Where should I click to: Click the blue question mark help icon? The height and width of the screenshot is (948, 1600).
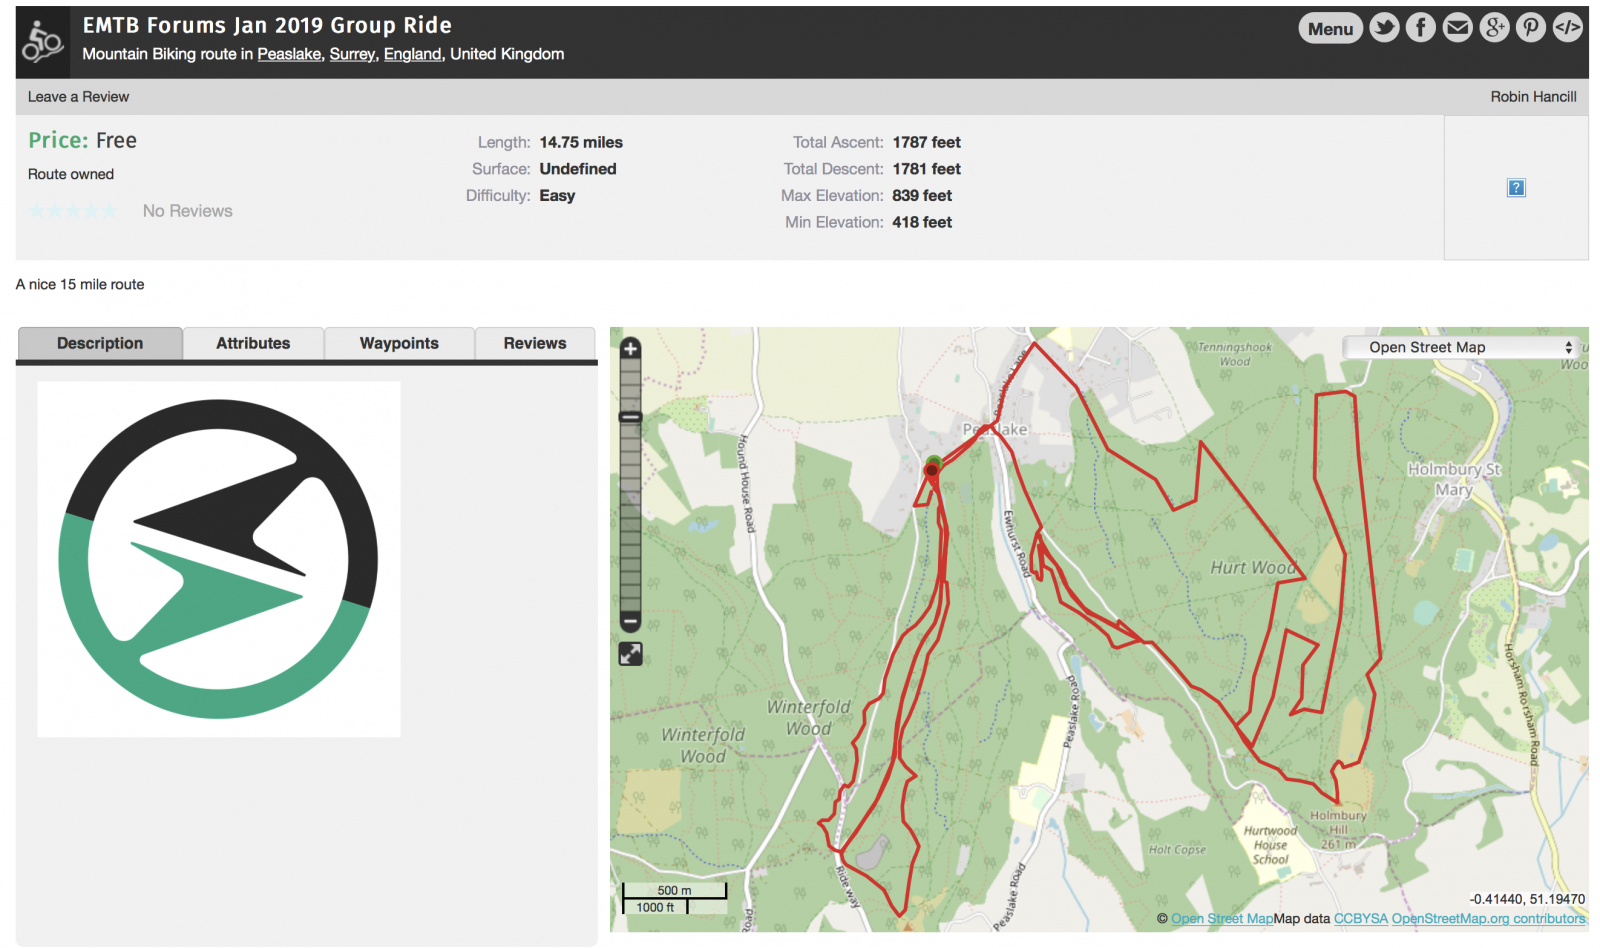[x=1516, y=188]
